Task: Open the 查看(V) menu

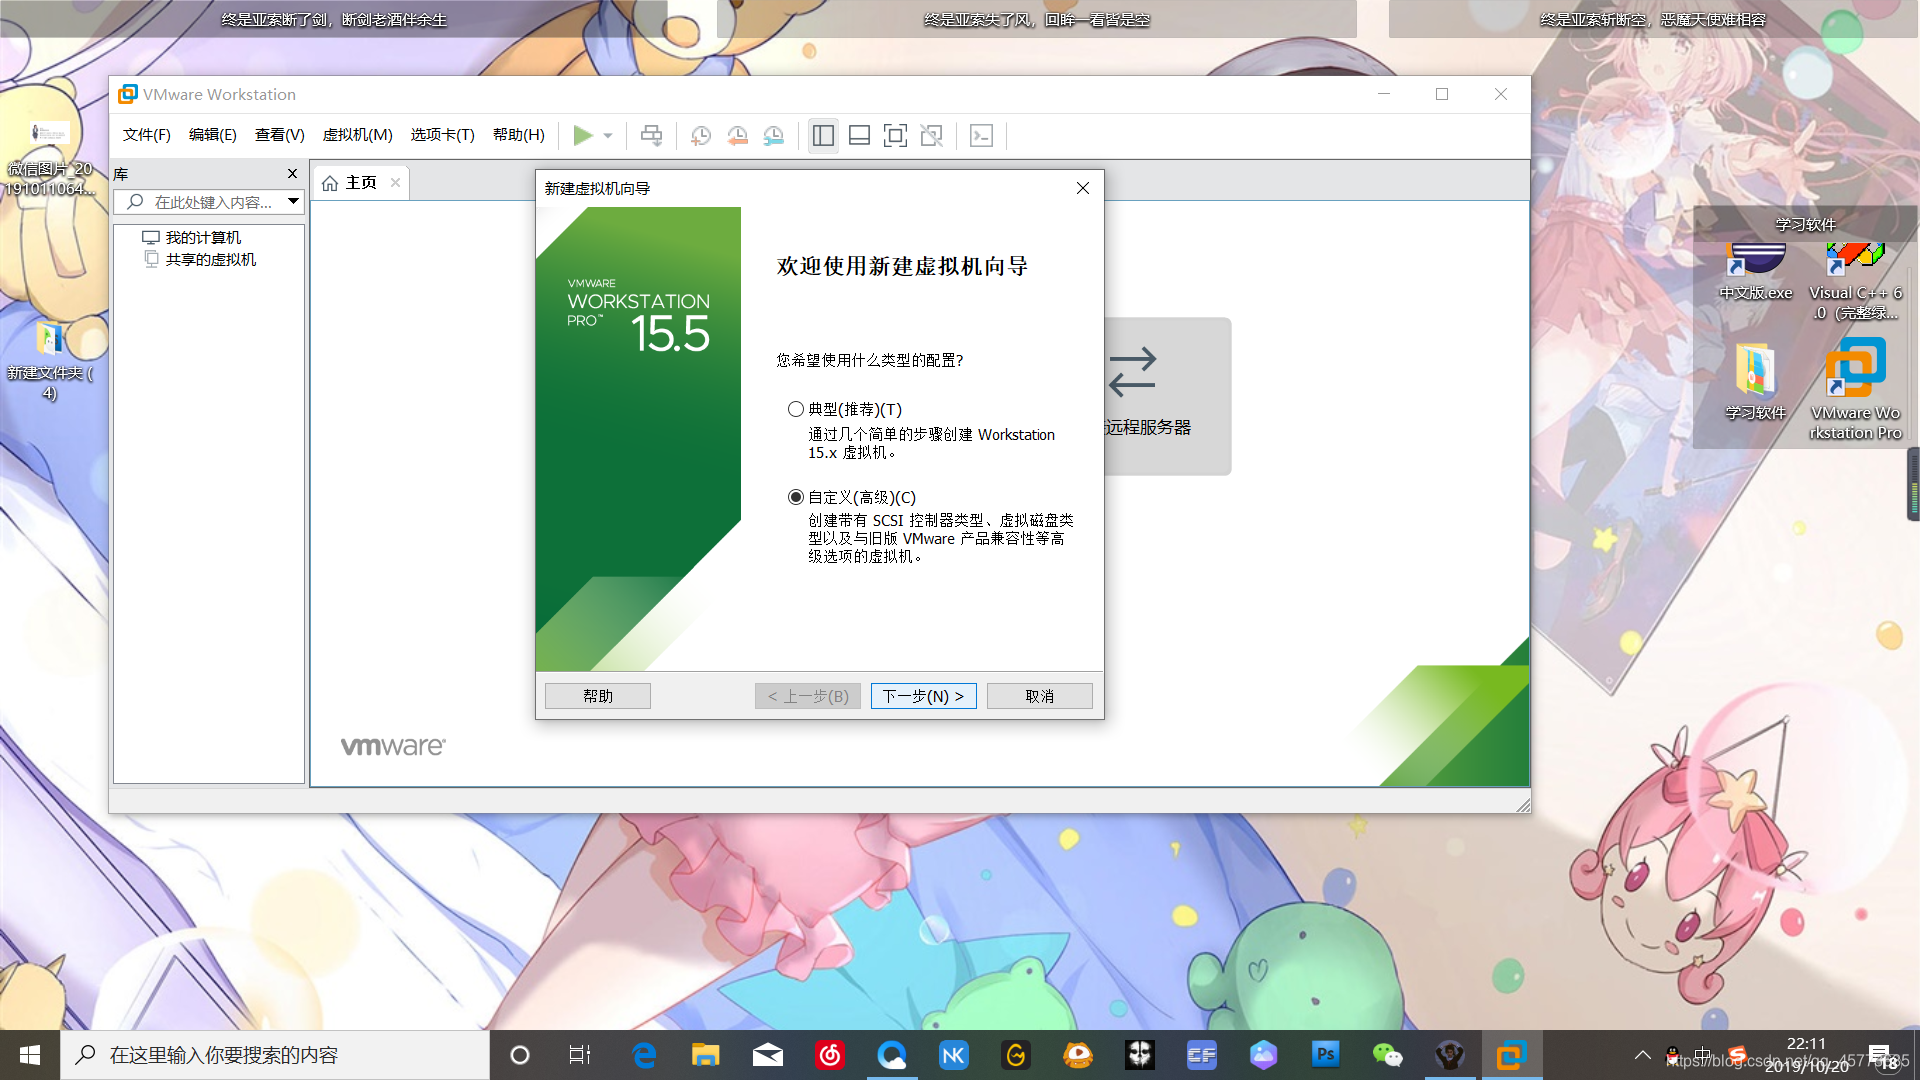Action: [279, 135]
